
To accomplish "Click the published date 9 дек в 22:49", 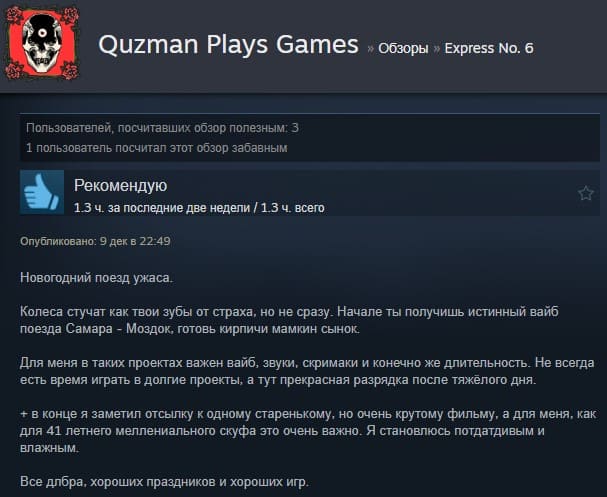I will [135, 241].
